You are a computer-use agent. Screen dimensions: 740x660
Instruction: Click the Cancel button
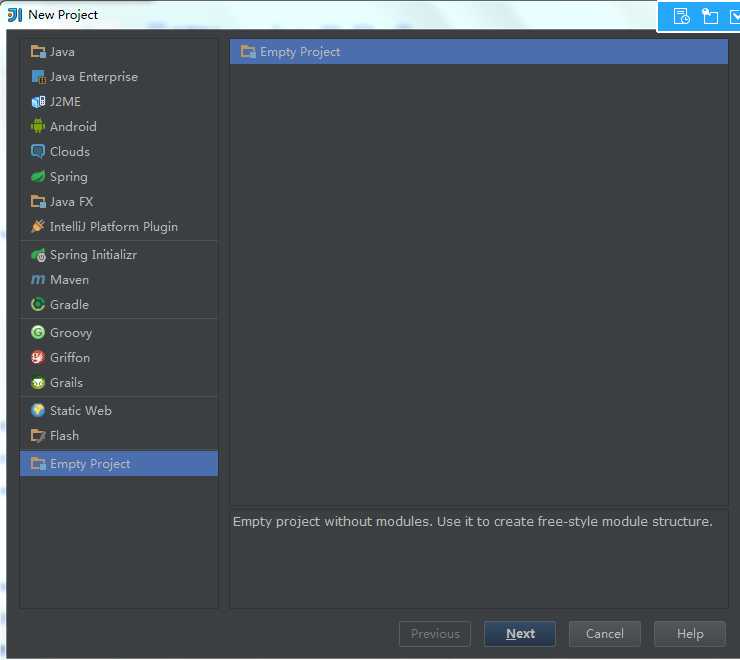(605, 634)
